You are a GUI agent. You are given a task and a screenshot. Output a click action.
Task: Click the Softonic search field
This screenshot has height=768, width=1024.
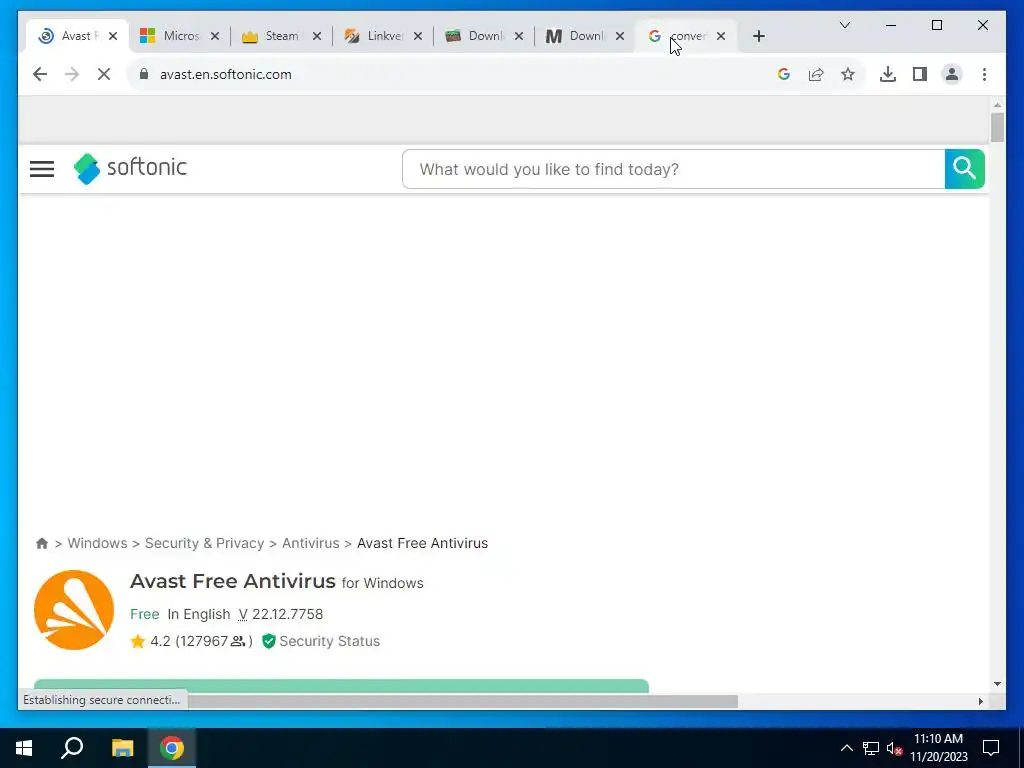point(673,169)
